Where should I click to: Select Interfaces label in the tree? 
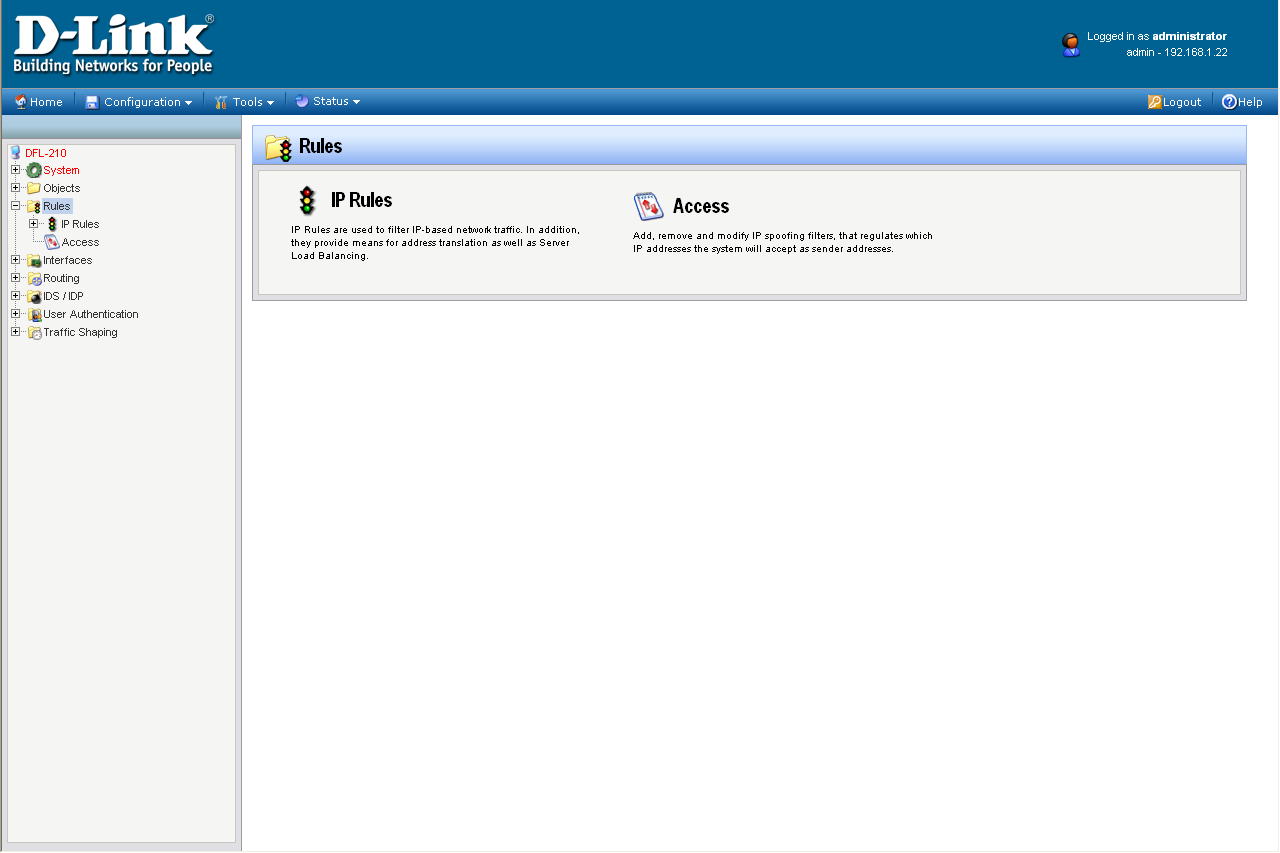68,260
